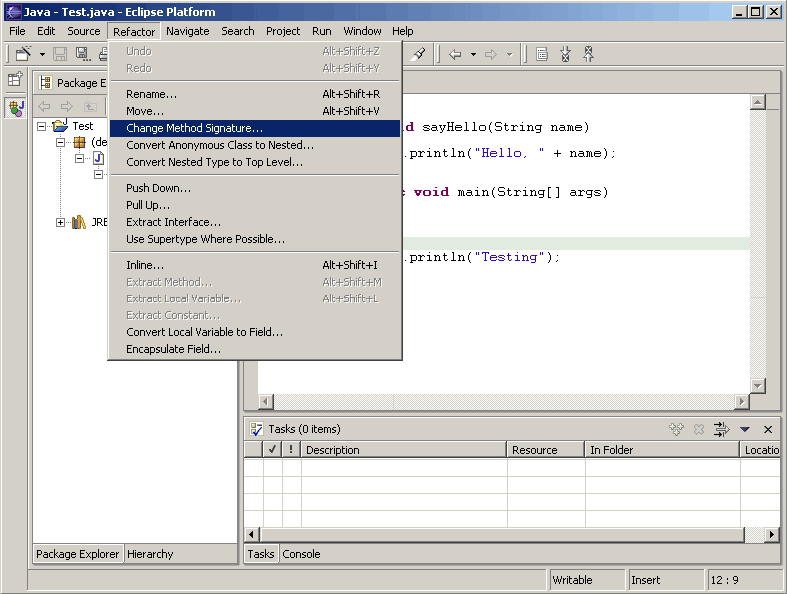This screenshot has width=787, height=594.
Task: Click Package Explorer Forward arrow
Action: (66, 106)
